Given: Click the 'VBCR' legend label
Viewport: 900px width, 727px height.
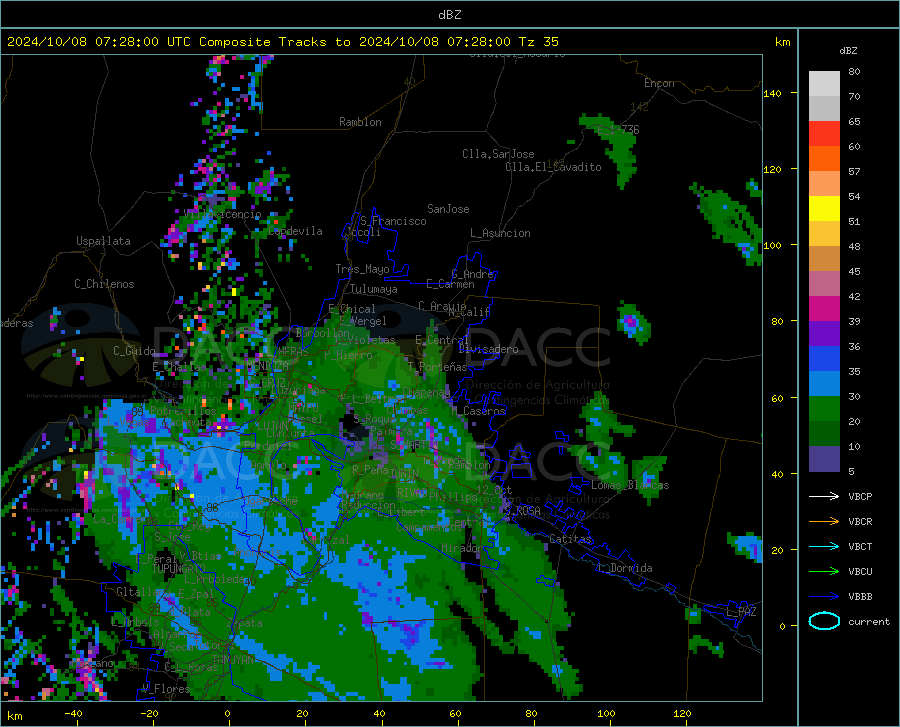Looking at the screenshot, I should pyautogui.click(x=860, y=522).
